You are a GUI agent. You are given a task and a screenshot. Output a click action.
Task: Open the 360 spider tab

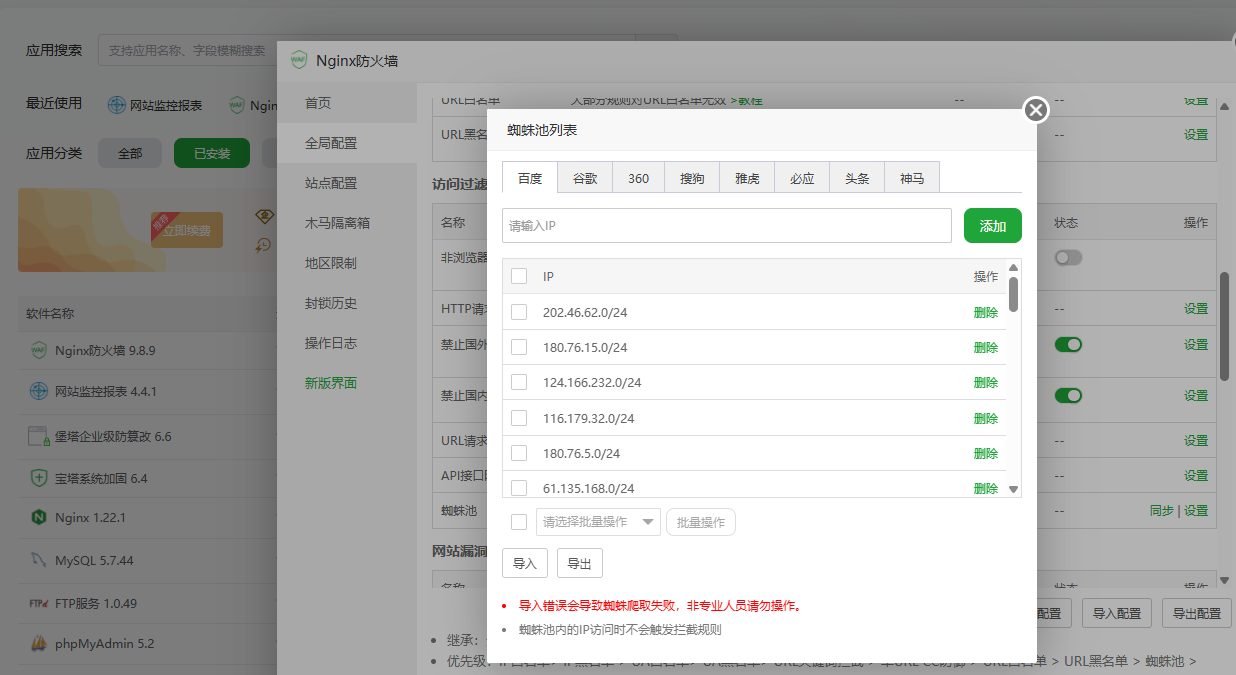click(x=639, y=178)
